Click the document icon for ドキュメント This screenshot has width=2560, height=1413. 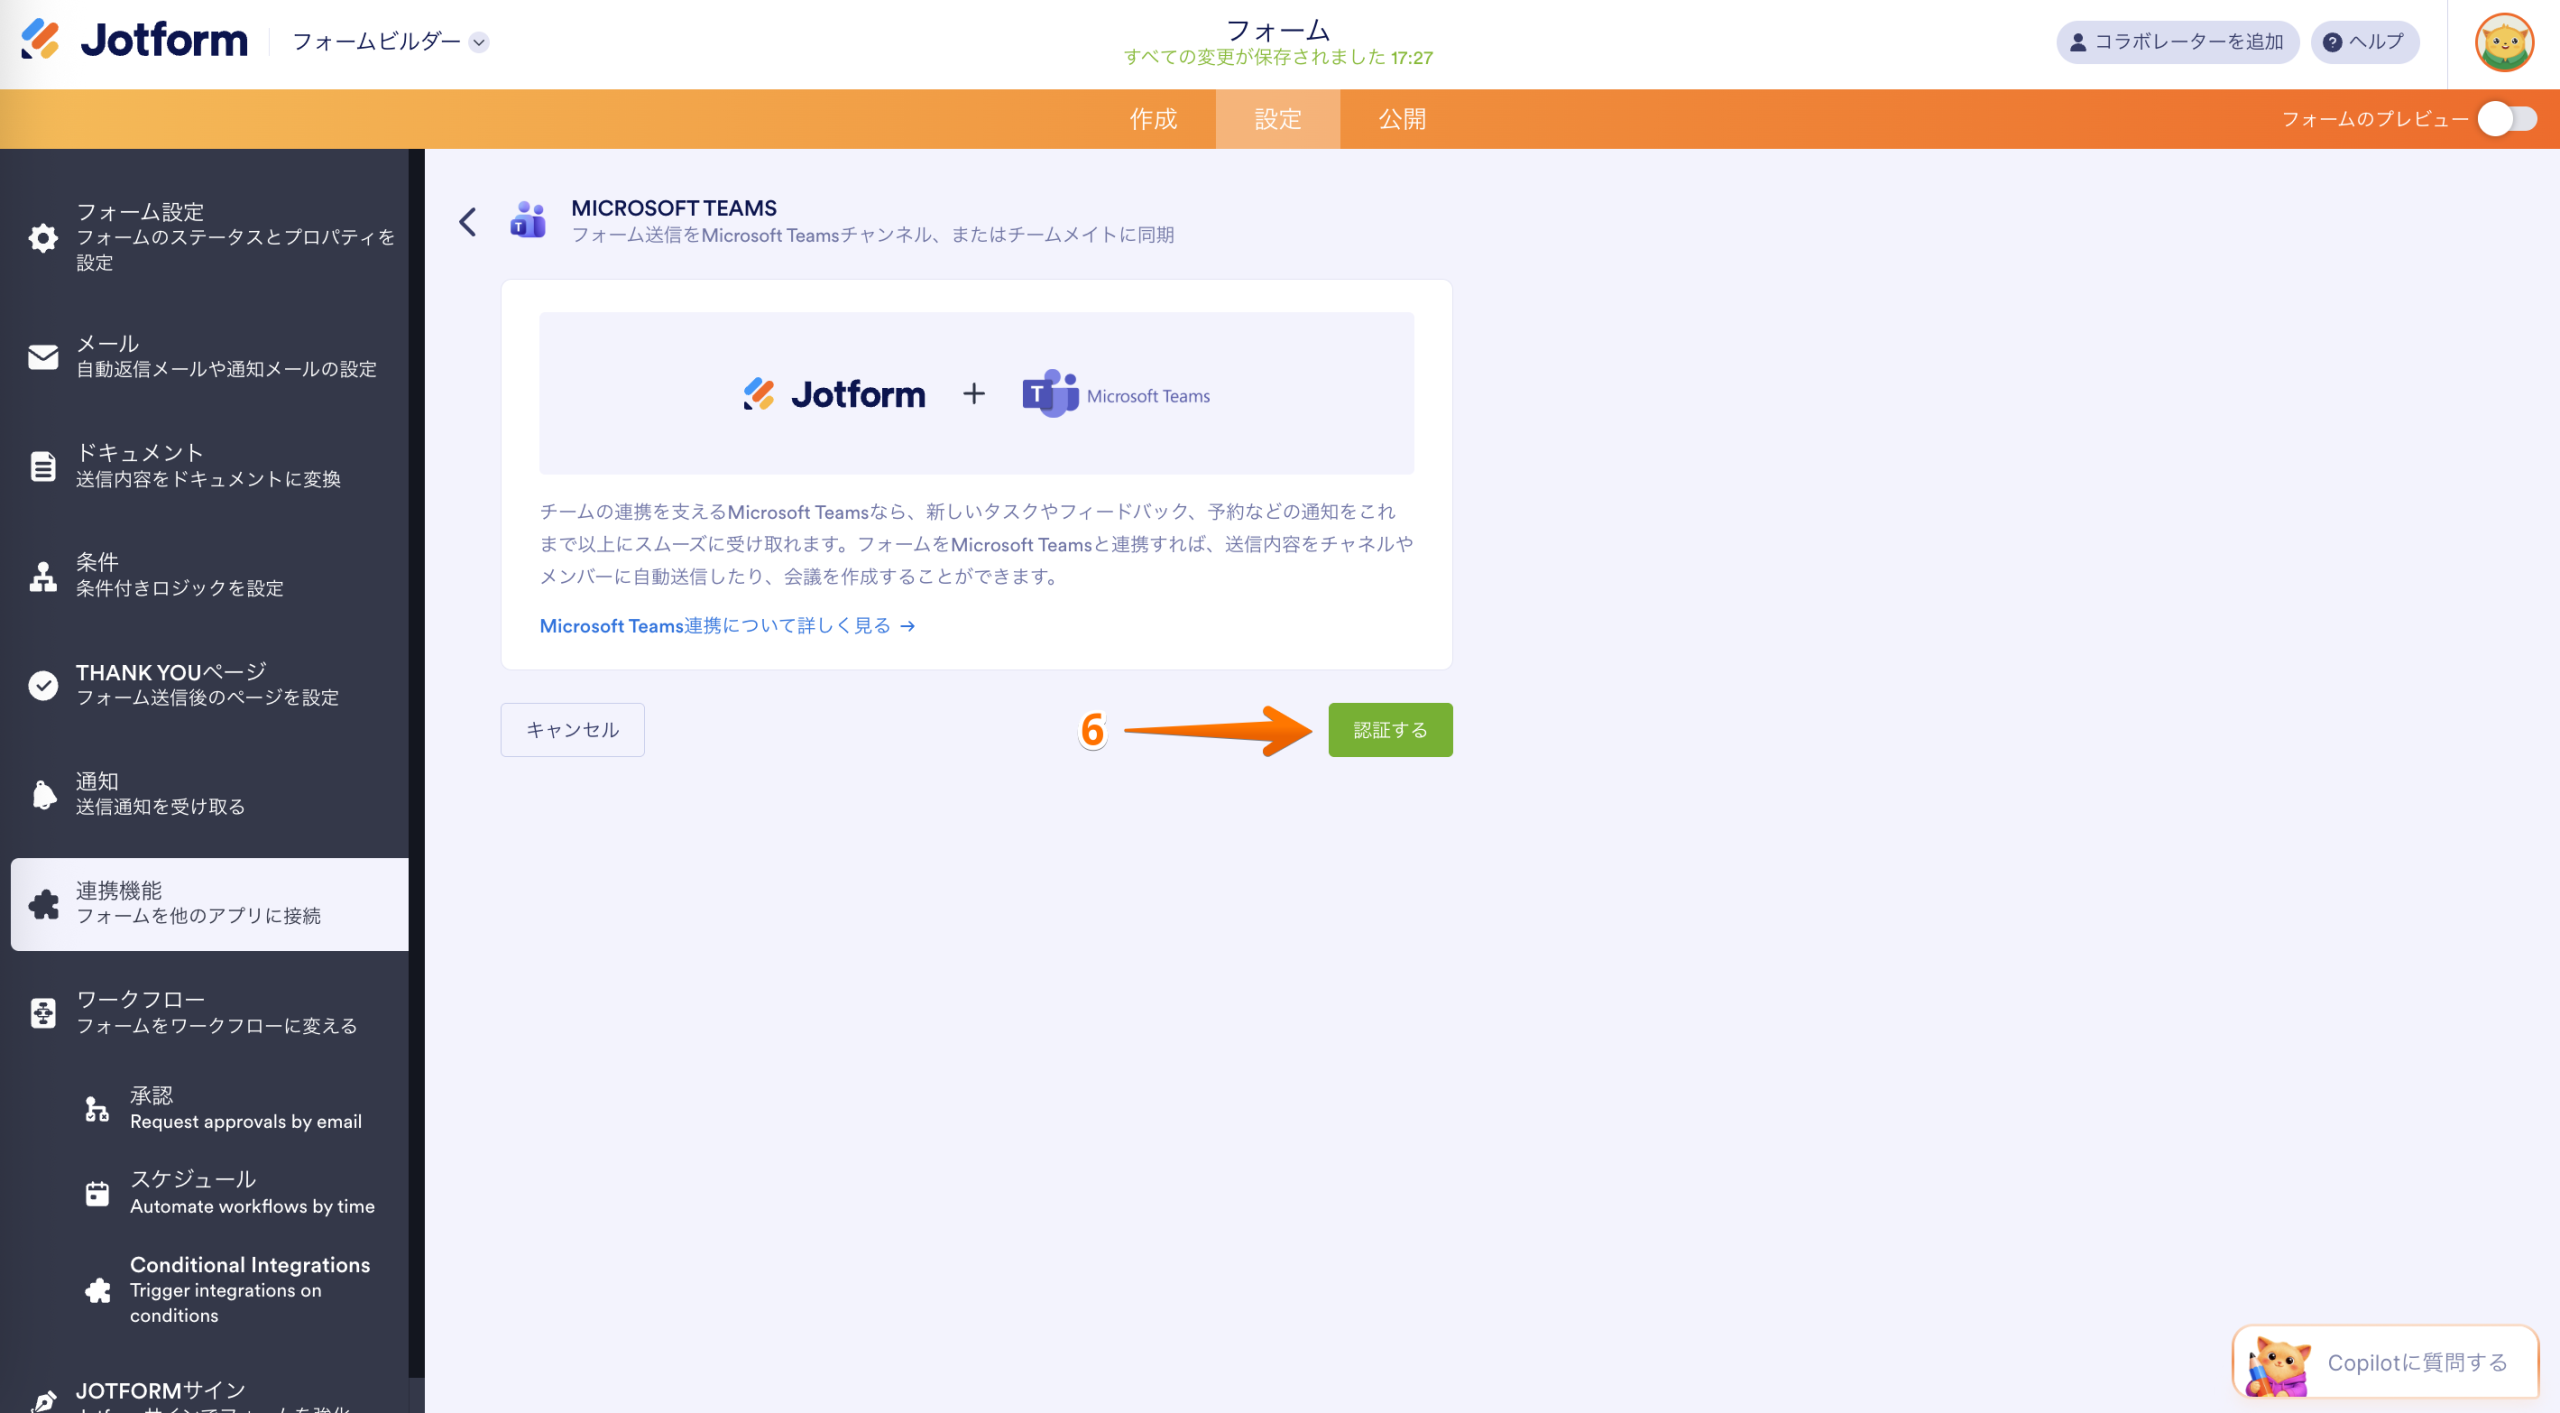(43, 466)
